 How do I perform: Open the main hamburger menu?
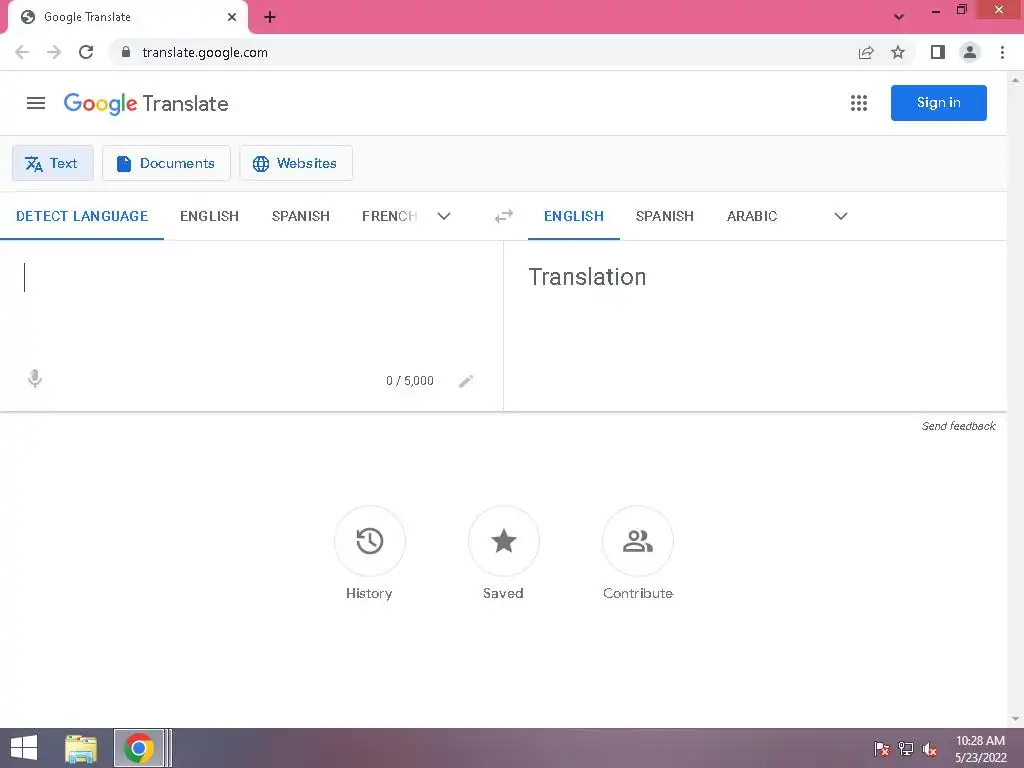(36, 103)
